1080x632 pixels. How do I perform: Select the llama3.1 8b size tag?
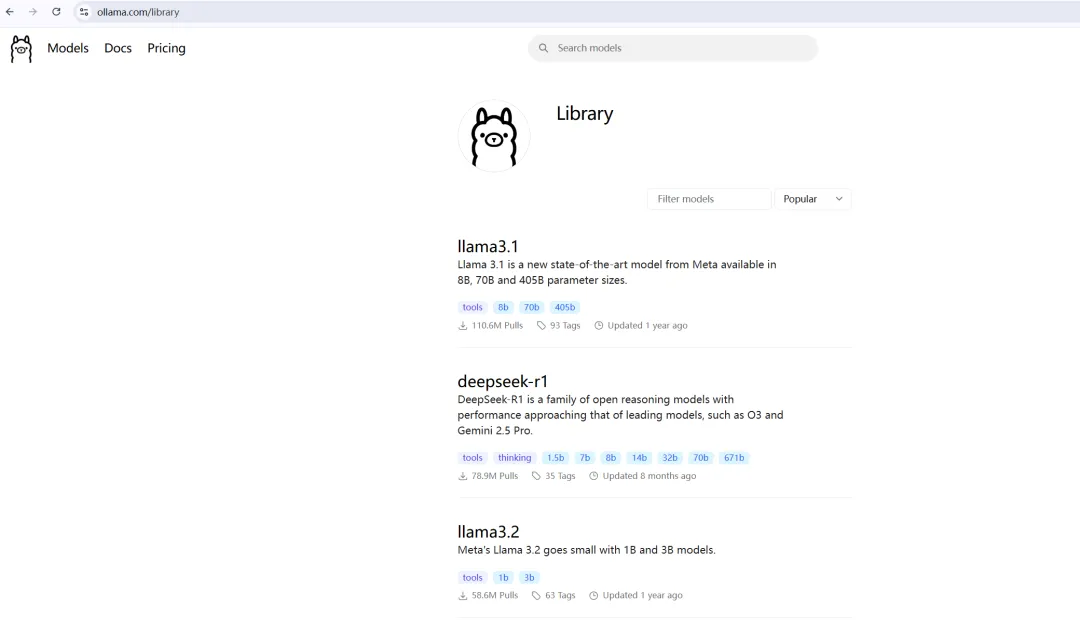[503, 307]
